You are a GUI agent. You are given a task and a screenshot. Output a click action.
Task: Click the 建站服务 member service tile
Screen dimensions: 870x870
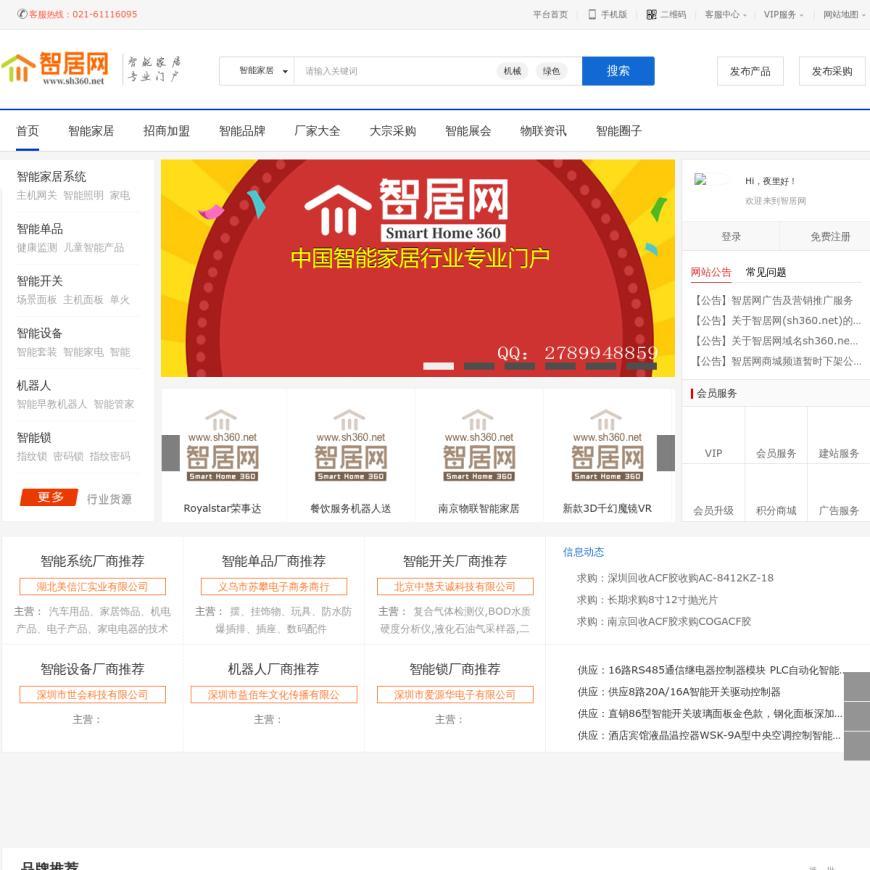[x=838, y=437]
